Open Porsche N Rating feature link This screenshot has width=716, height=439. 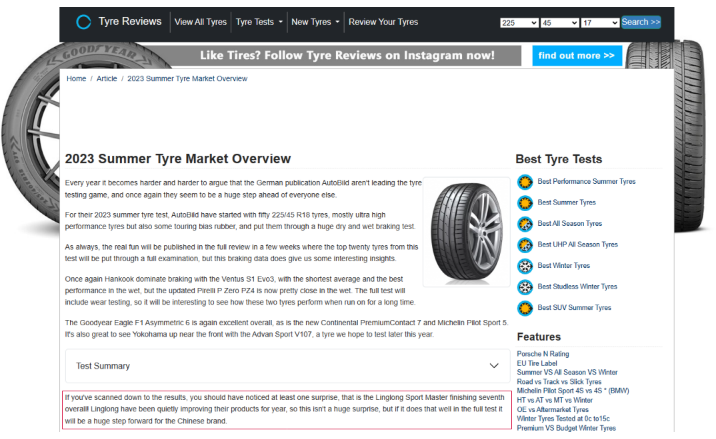[543, 354]
